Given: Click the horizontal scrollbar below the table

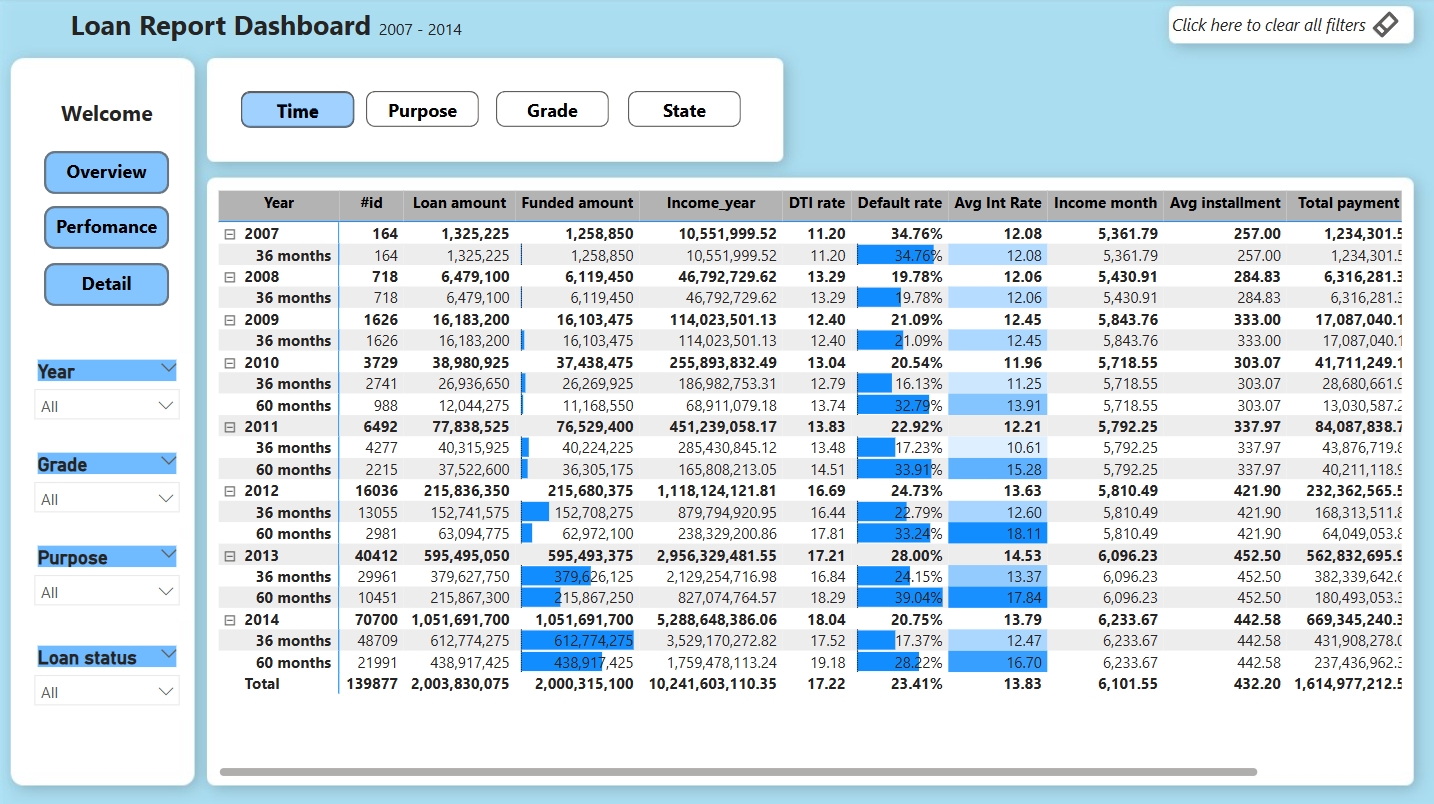Looking at the screenshot, I should tap(737, 772).
